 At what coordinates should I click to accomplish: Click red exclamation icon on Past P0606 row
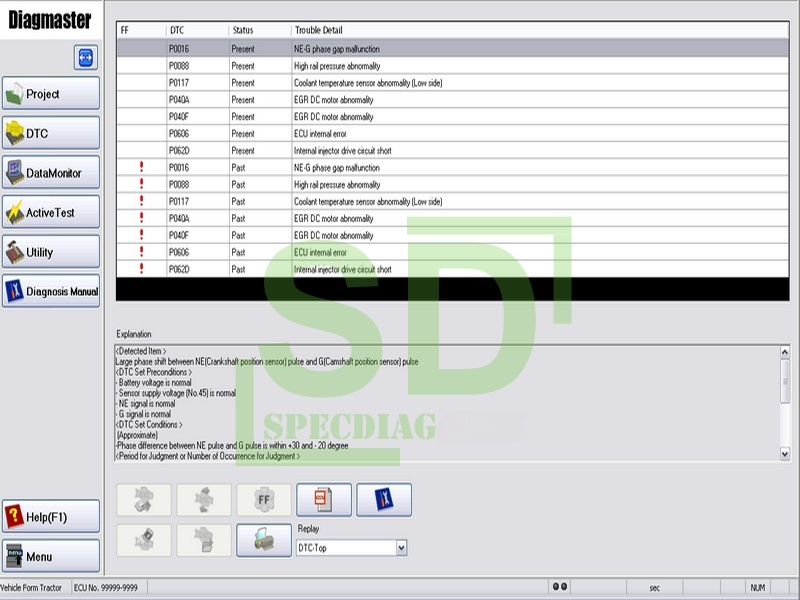[x=141, y=252]
